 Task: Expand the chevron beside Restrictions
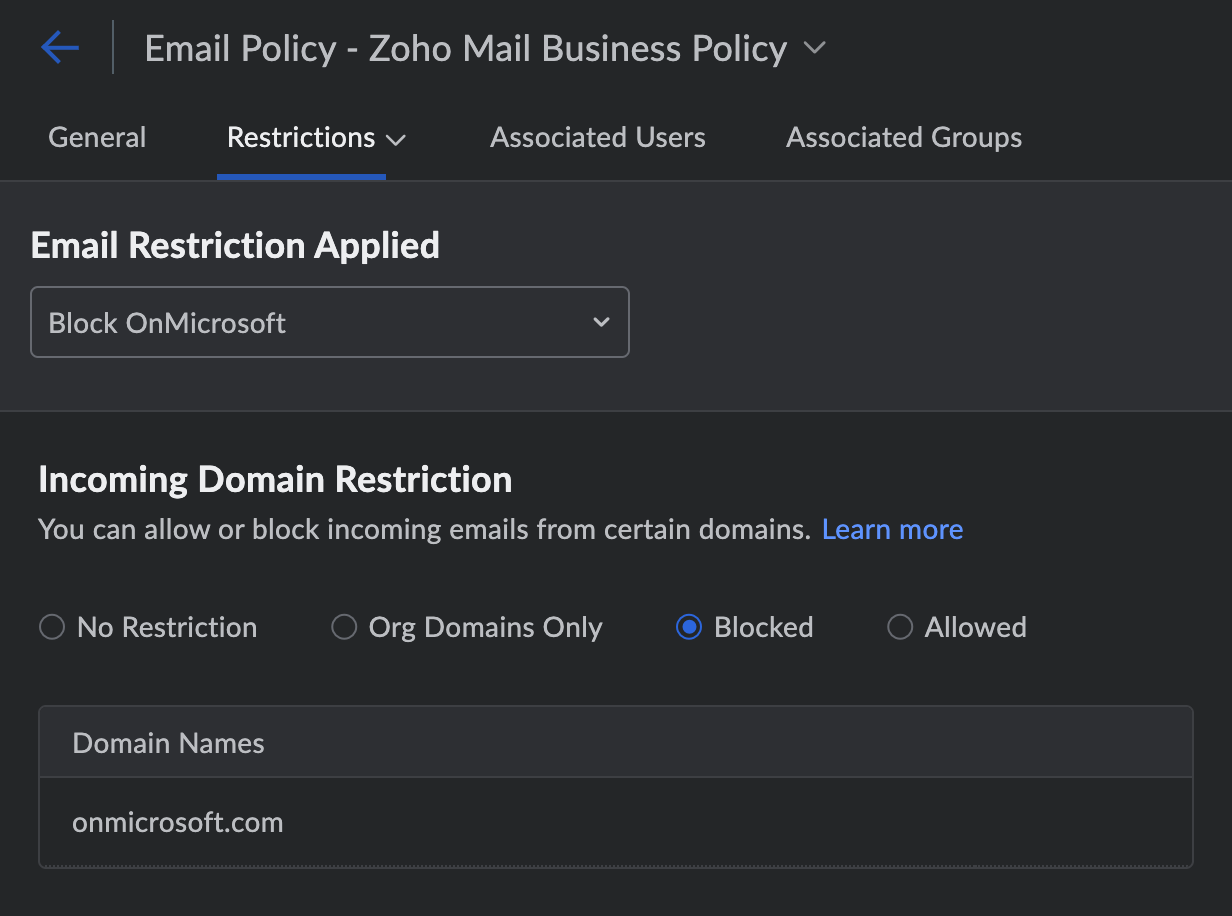pos(396,140)
